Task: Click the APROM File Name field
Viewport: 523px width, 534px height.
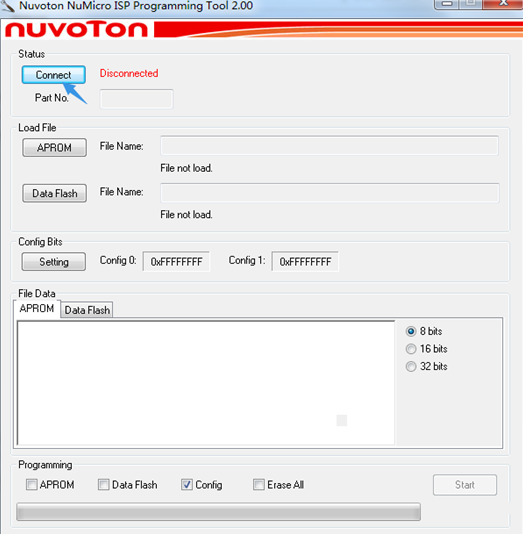Action: 330,145
